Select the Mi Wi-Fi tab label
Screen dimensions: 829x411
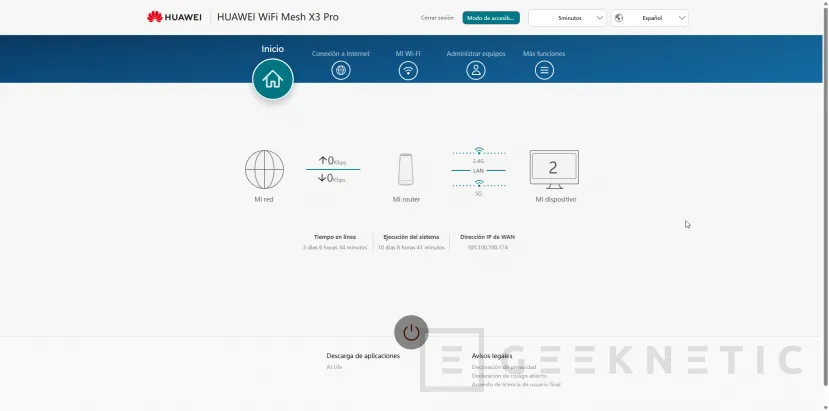point(408,53)
